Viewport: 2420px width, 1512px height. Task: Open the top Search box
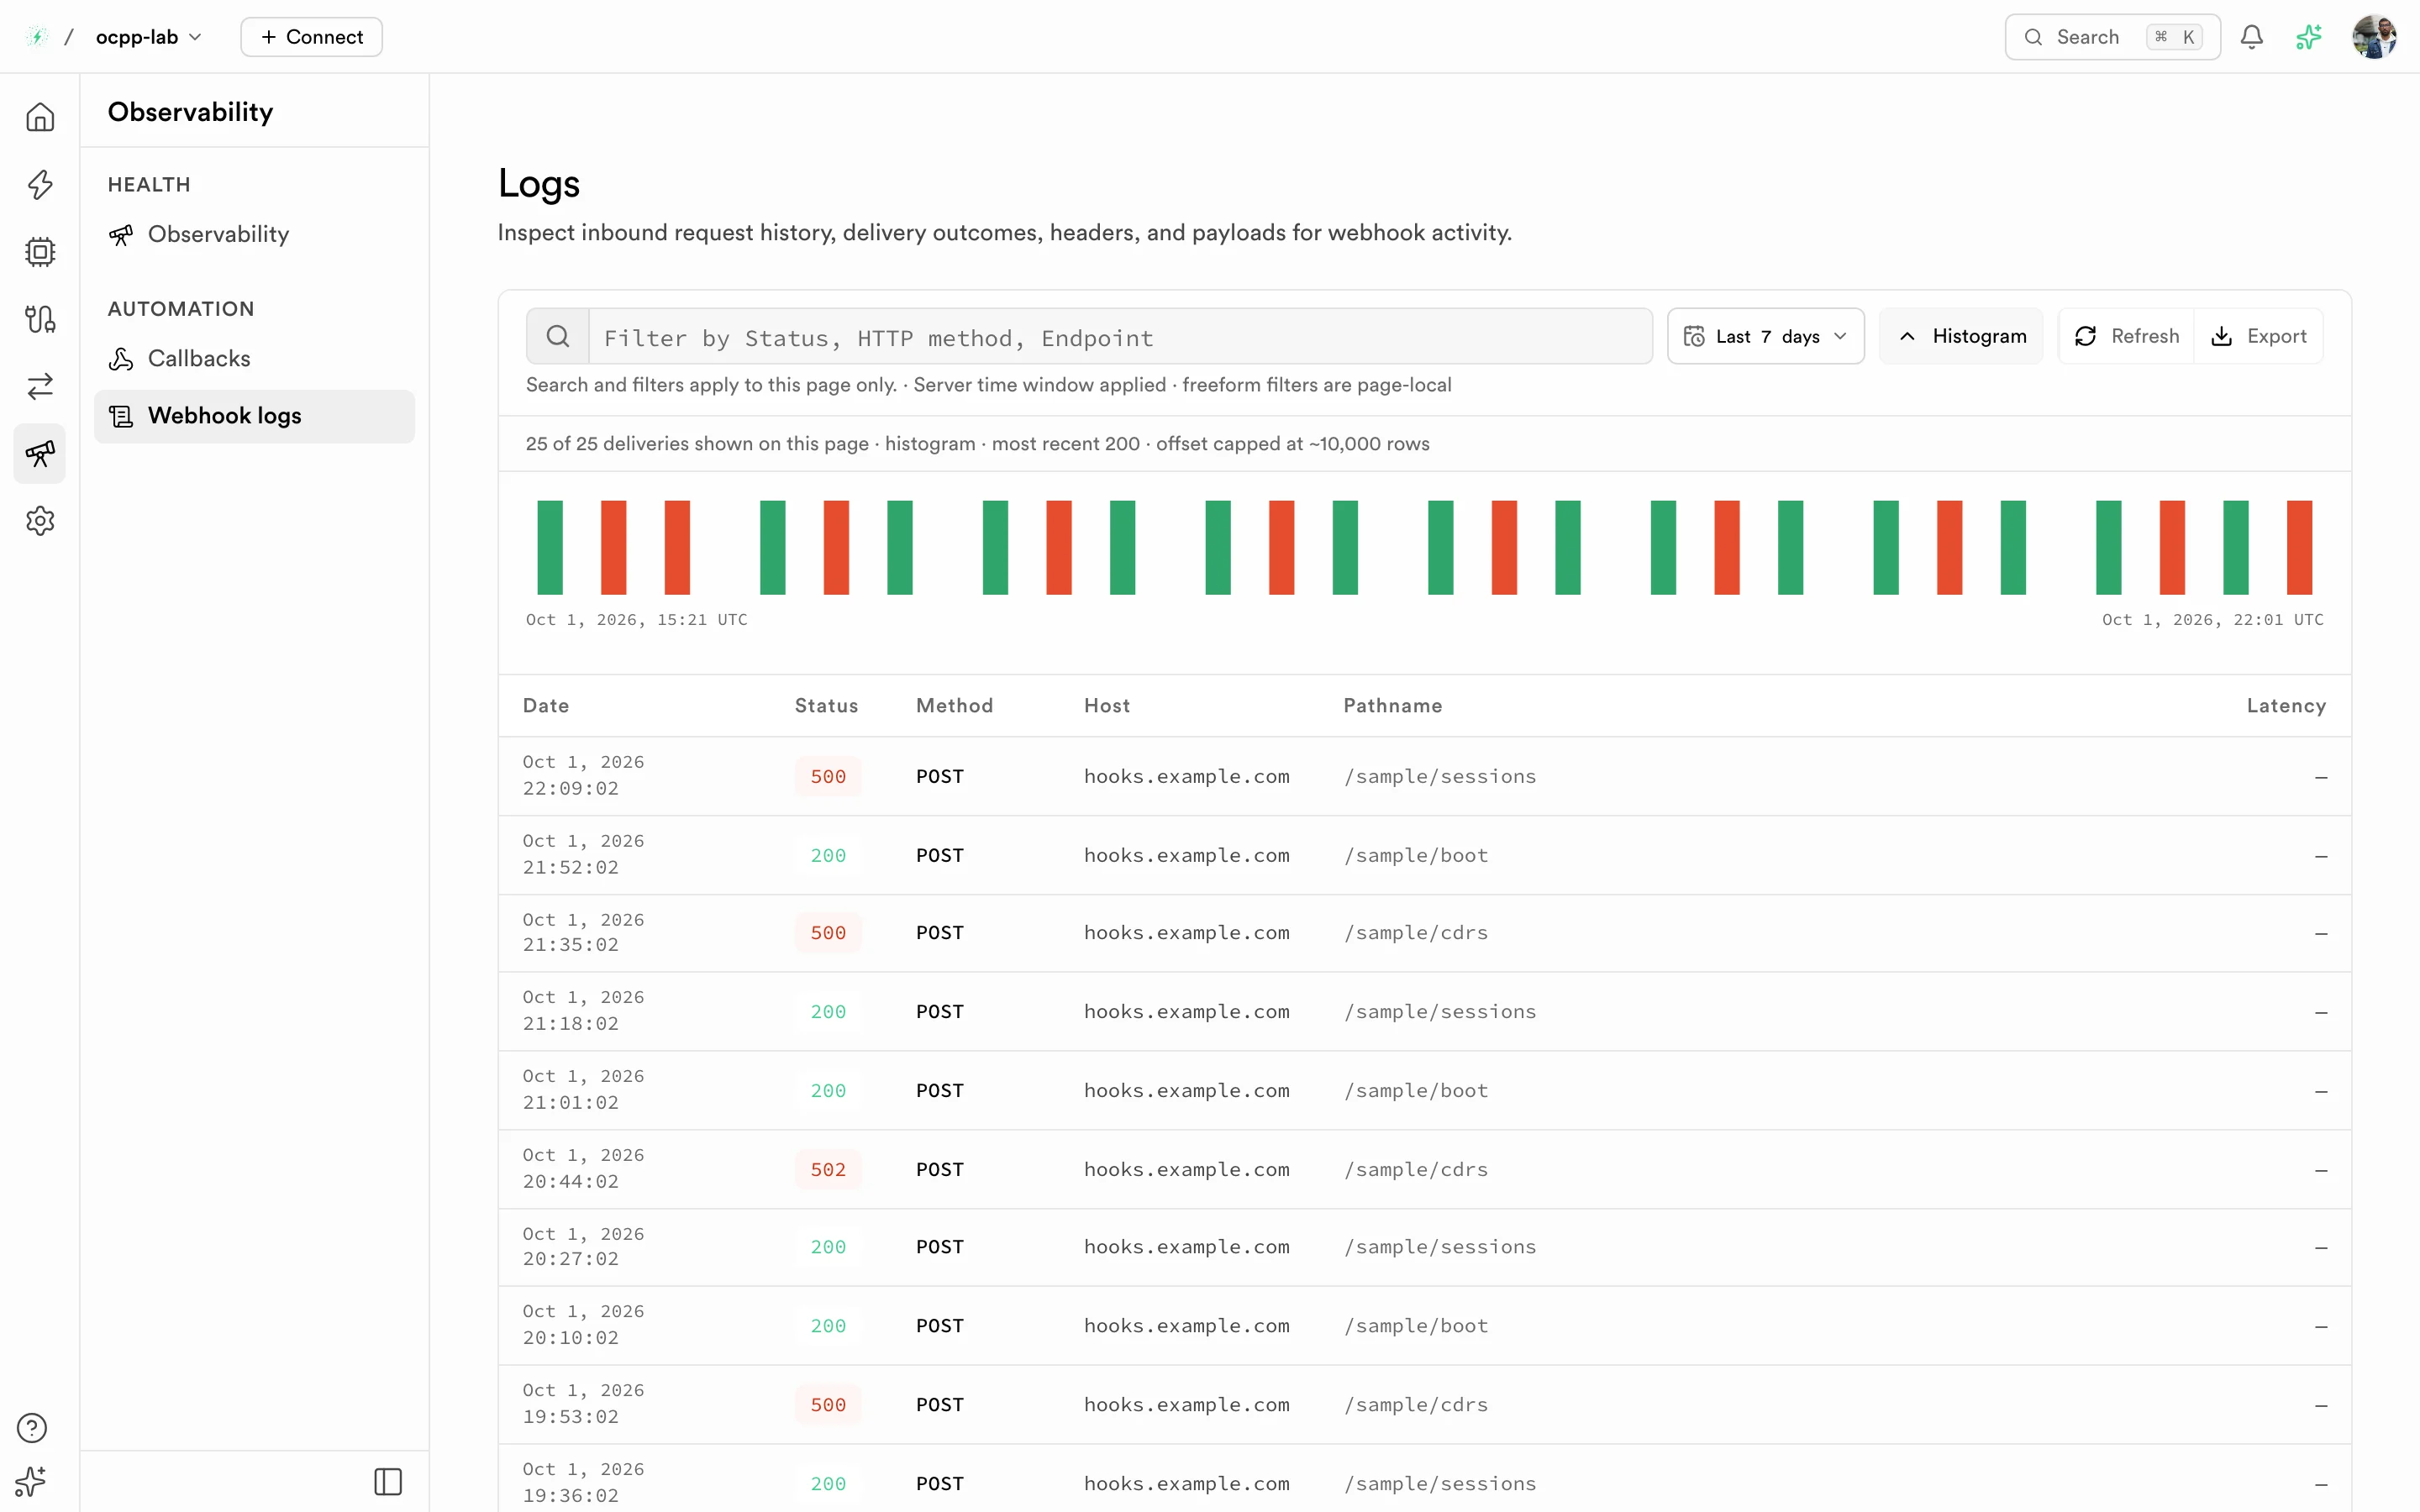[x=2112, y=37]
